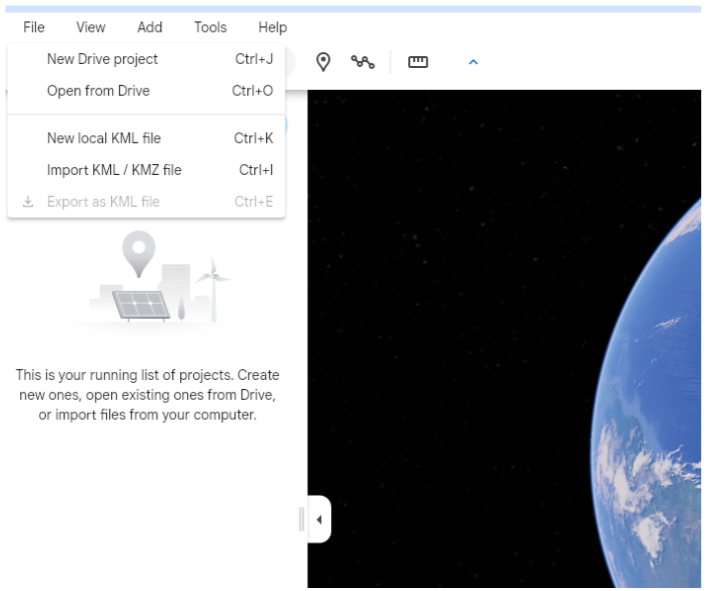Choose Import KML / KMZ file
The height and width of the screenshot is (591, 706).
(x=146, y=170)
